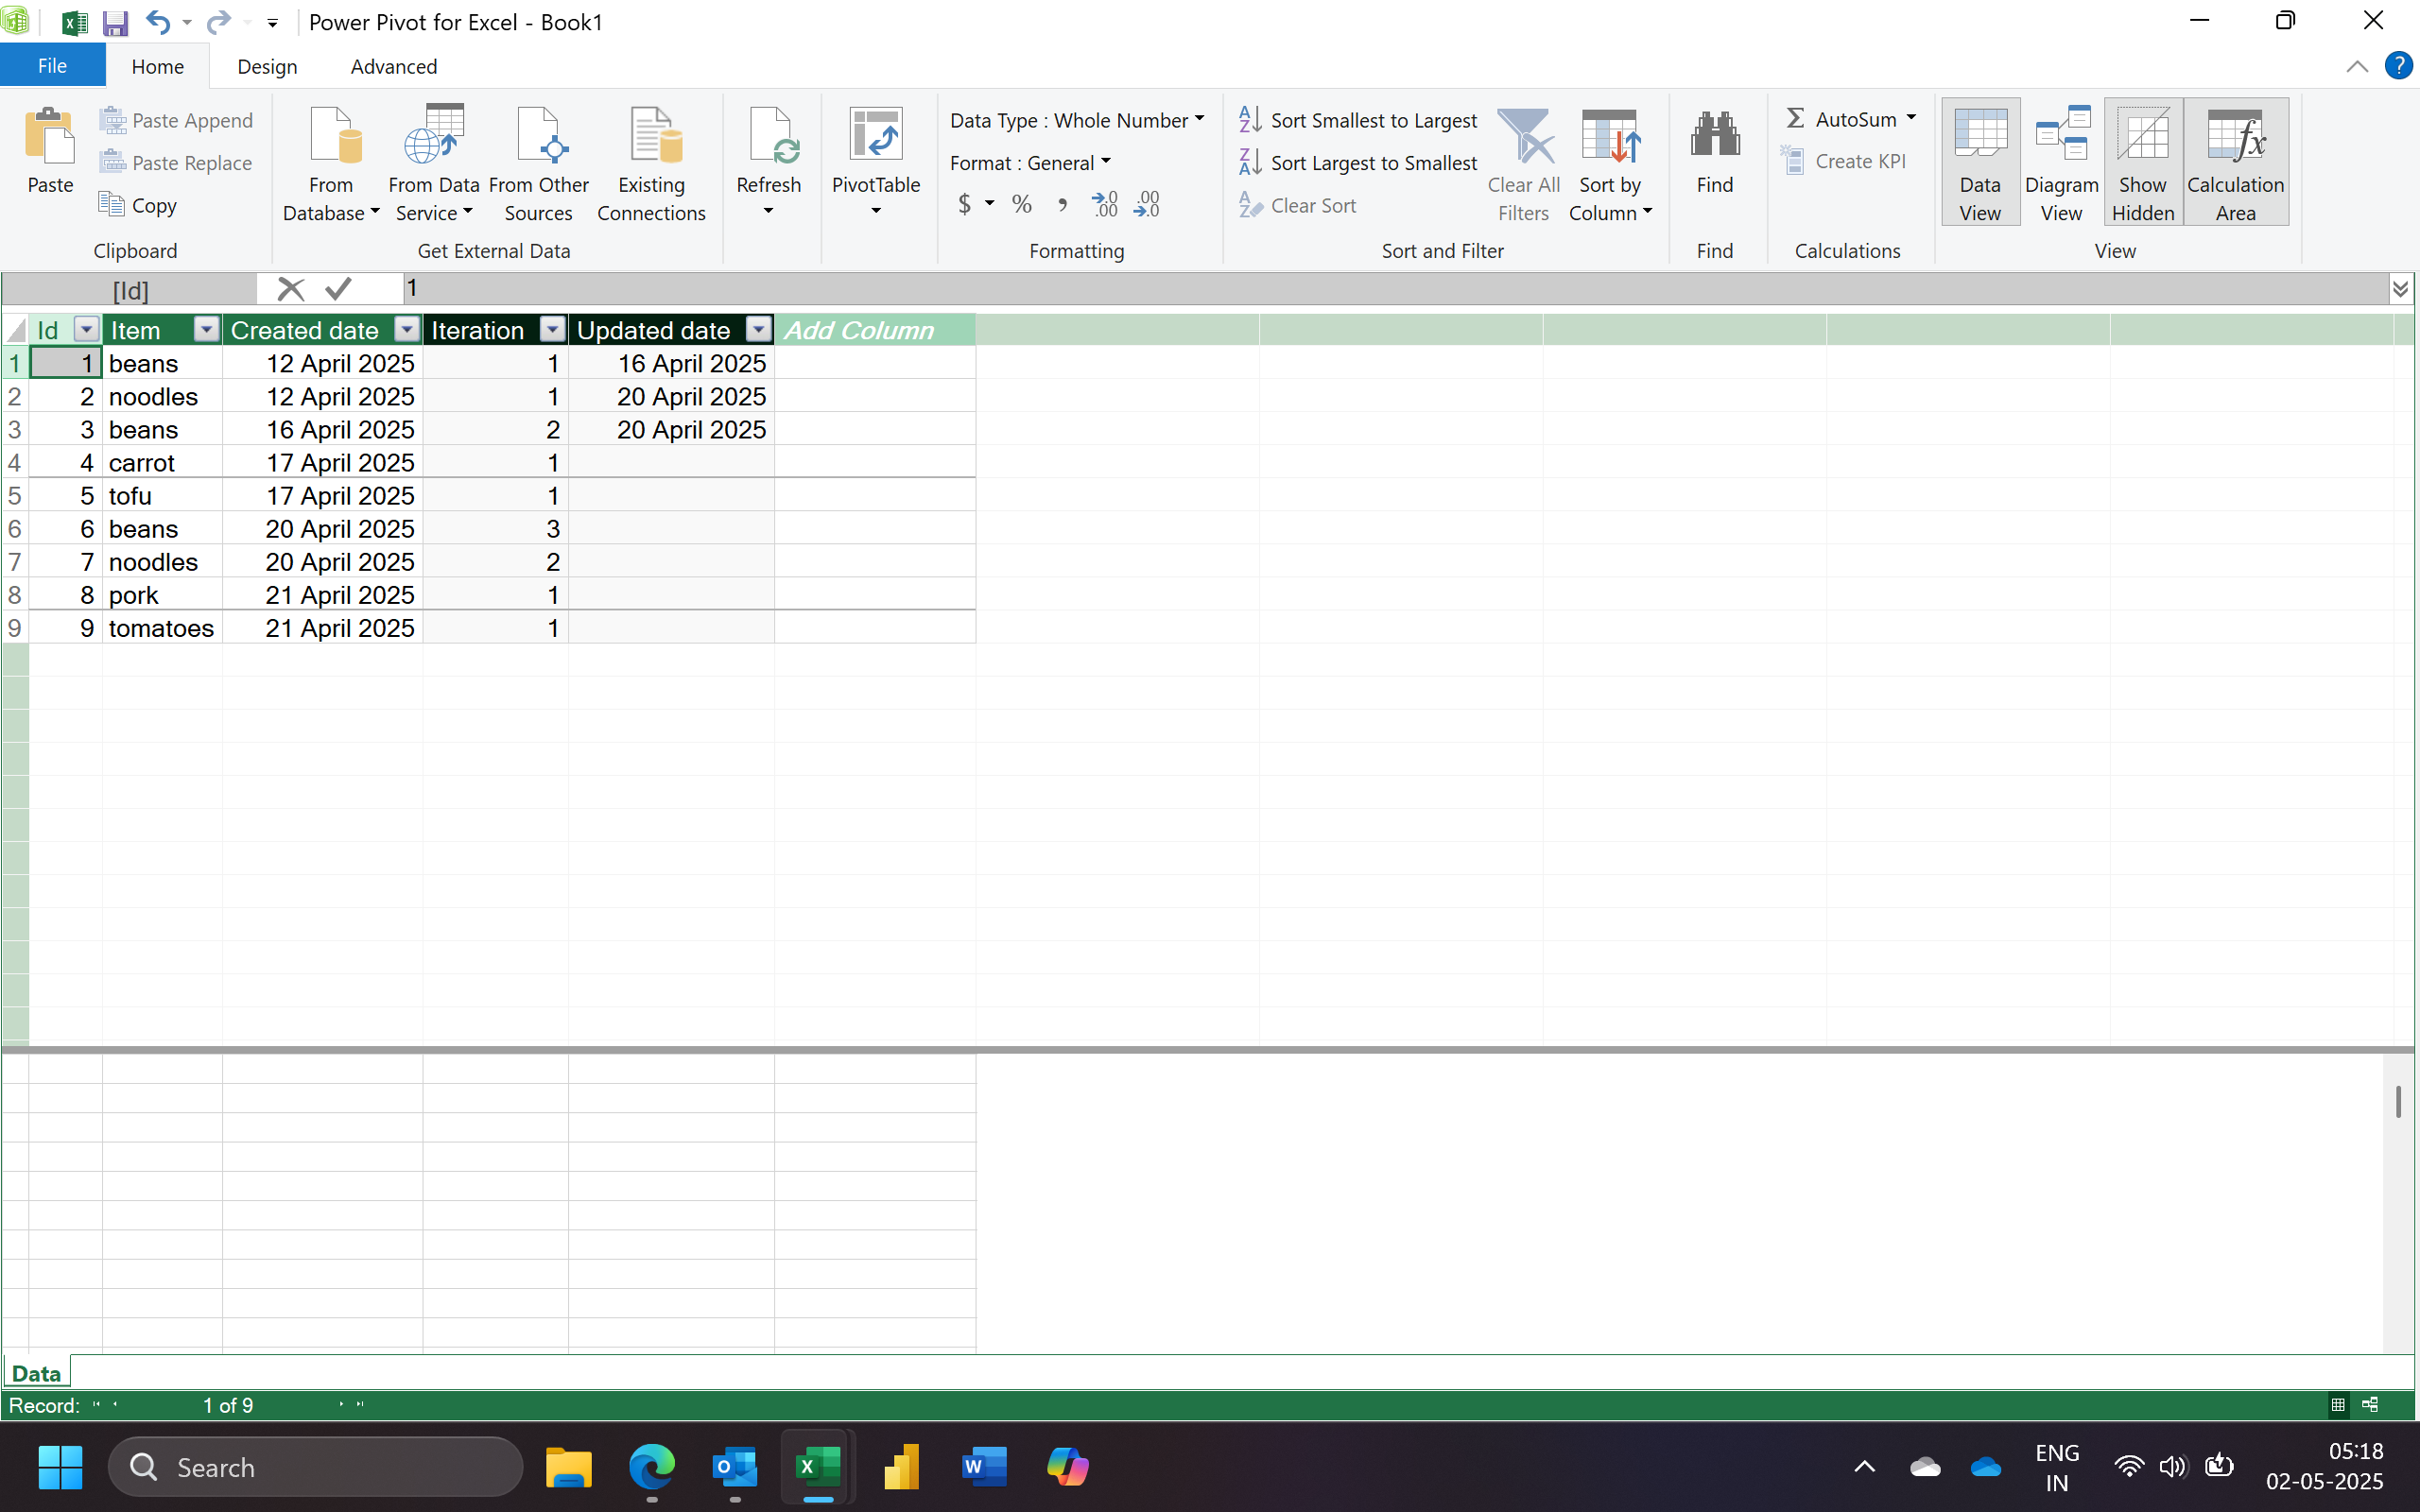Click Sort by Column button

(1610, 164)
